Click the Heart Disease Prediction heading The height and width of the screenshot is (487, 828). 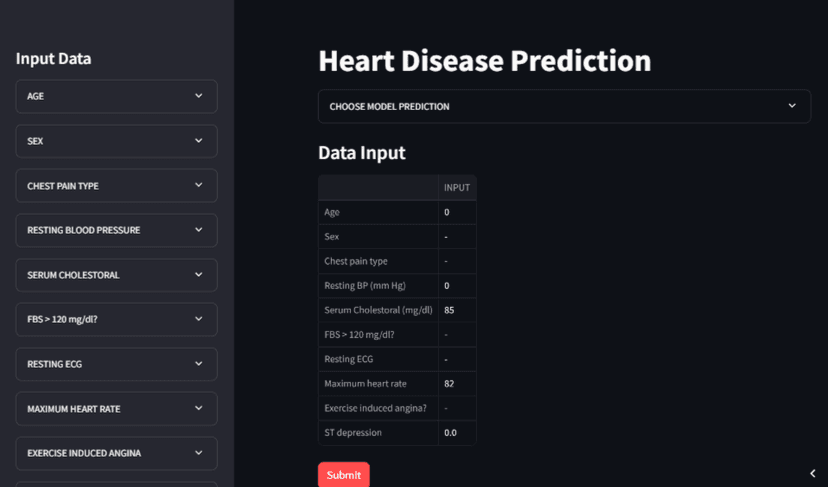point(484,61)
